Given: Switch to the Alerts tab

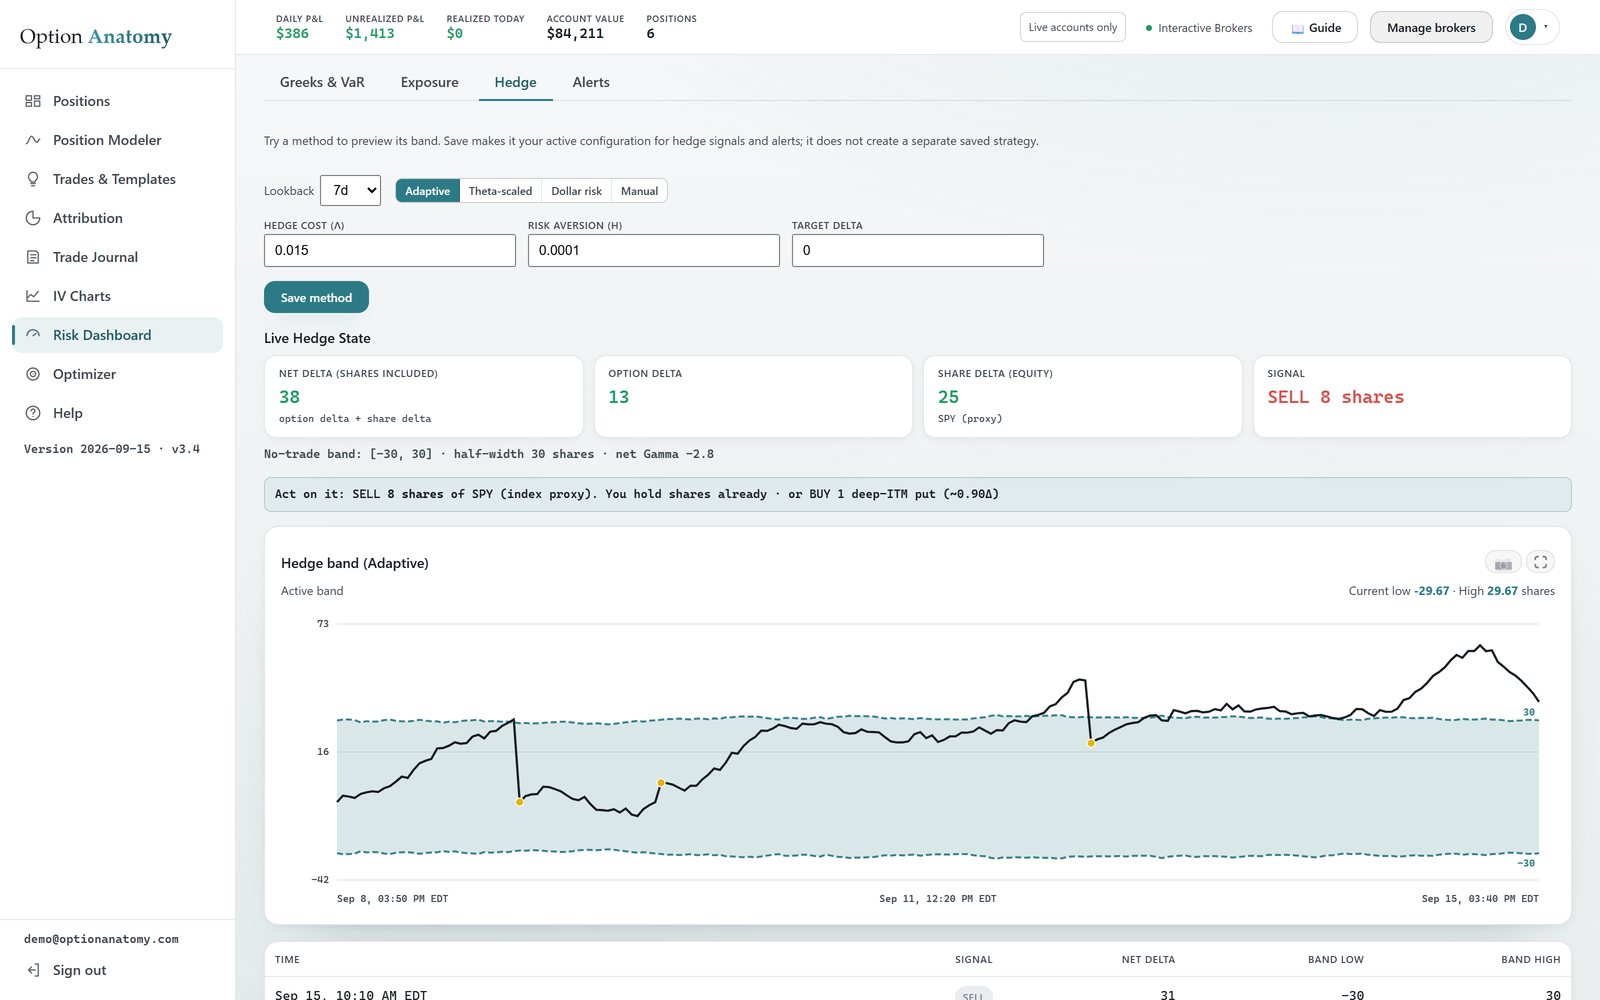Looking at the screenshot, I should (x=591, y=82).
